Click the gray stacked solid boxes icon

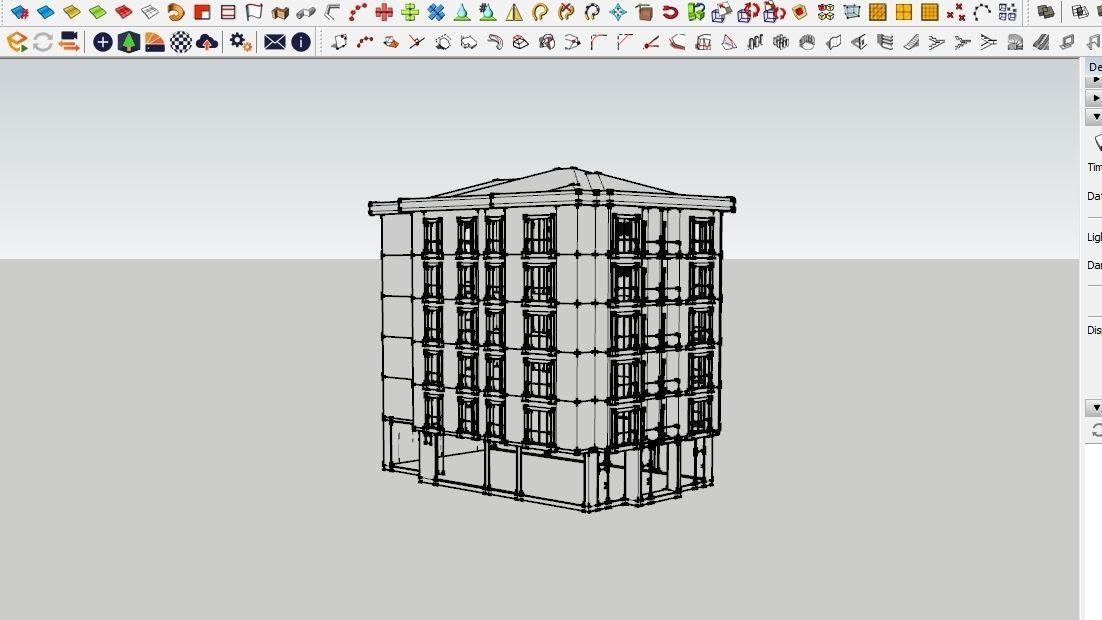[x=1046, y=12]
